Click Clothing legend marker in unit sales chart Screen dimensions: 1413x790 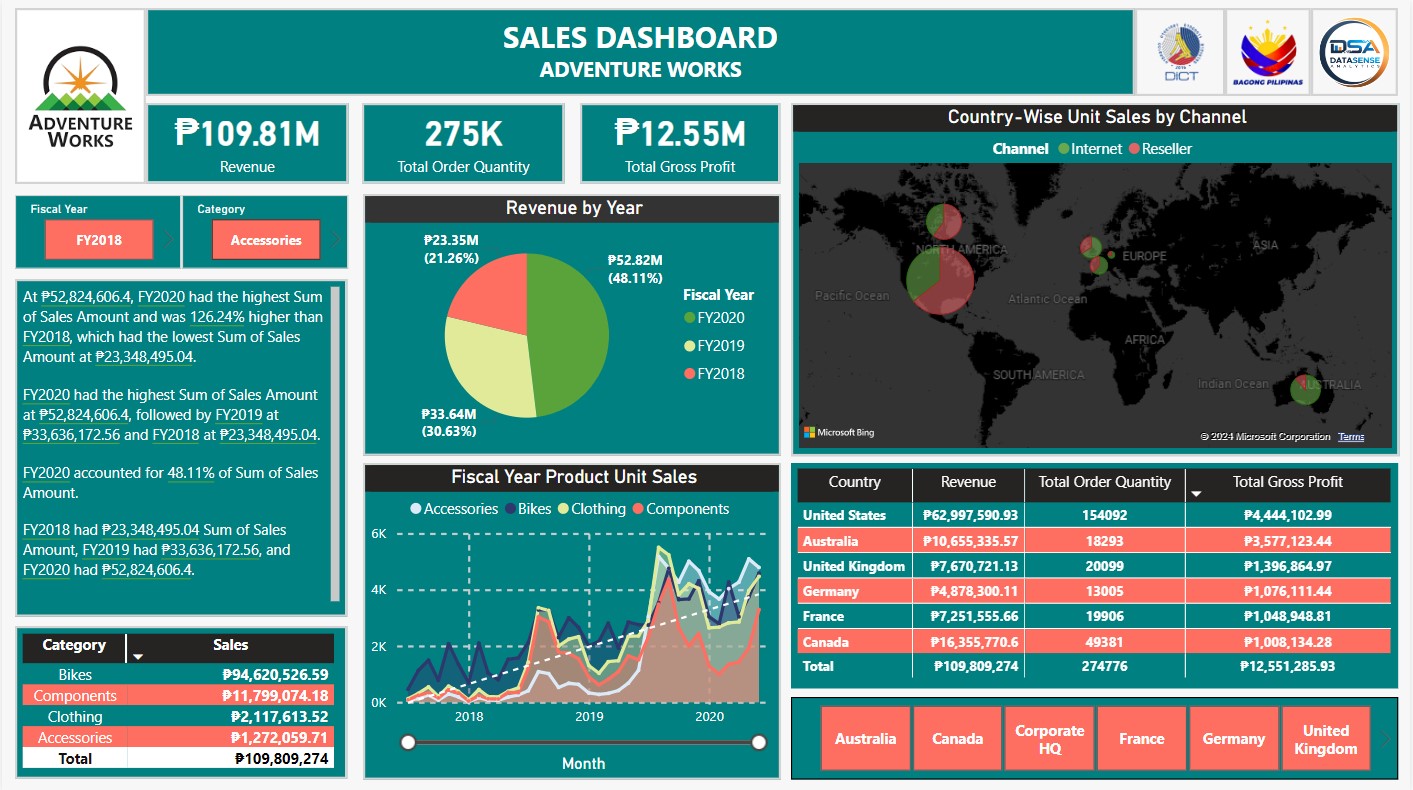click(563, 509)
